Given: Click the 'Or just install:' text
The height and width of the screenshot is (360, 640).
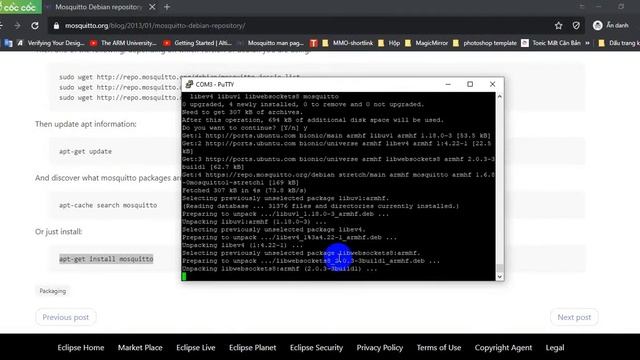Looking at the screenshot, I should pyautogui.click(x=58, y=231).
